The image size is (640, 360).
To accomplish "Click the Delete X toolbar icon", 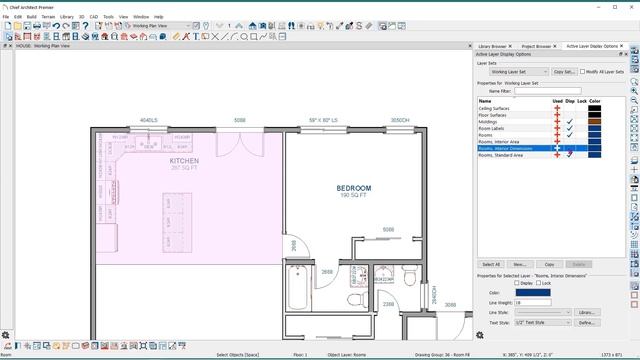I will point(215,37).
